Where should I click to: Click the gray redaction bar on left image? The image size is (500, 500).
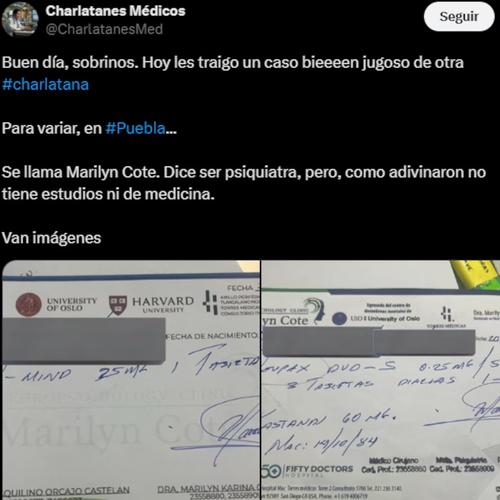click(84, 340)
